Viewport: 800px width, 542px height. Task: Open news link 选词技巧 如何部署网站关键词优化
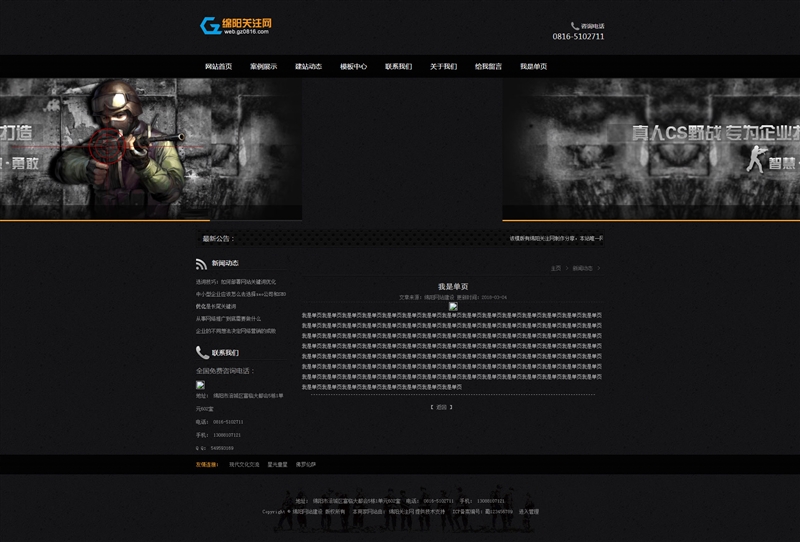click(x=236, y=282)
